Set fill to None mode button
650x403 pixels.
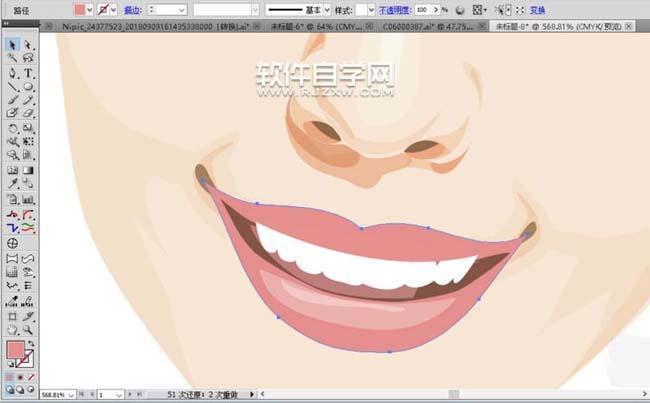point(30,377)
